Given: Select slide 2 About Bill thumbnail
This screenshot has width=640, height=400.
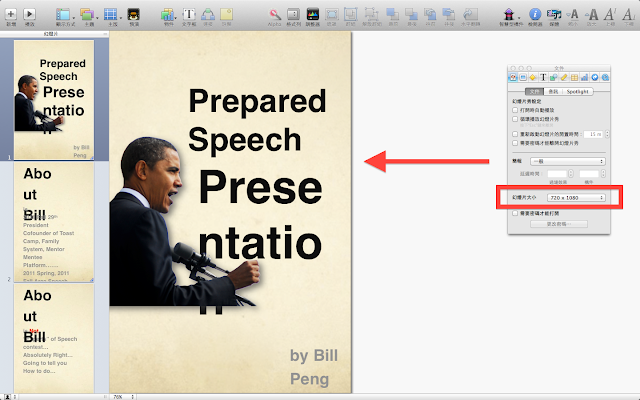Looking at the screenshot, I should [x=54, y=221].
